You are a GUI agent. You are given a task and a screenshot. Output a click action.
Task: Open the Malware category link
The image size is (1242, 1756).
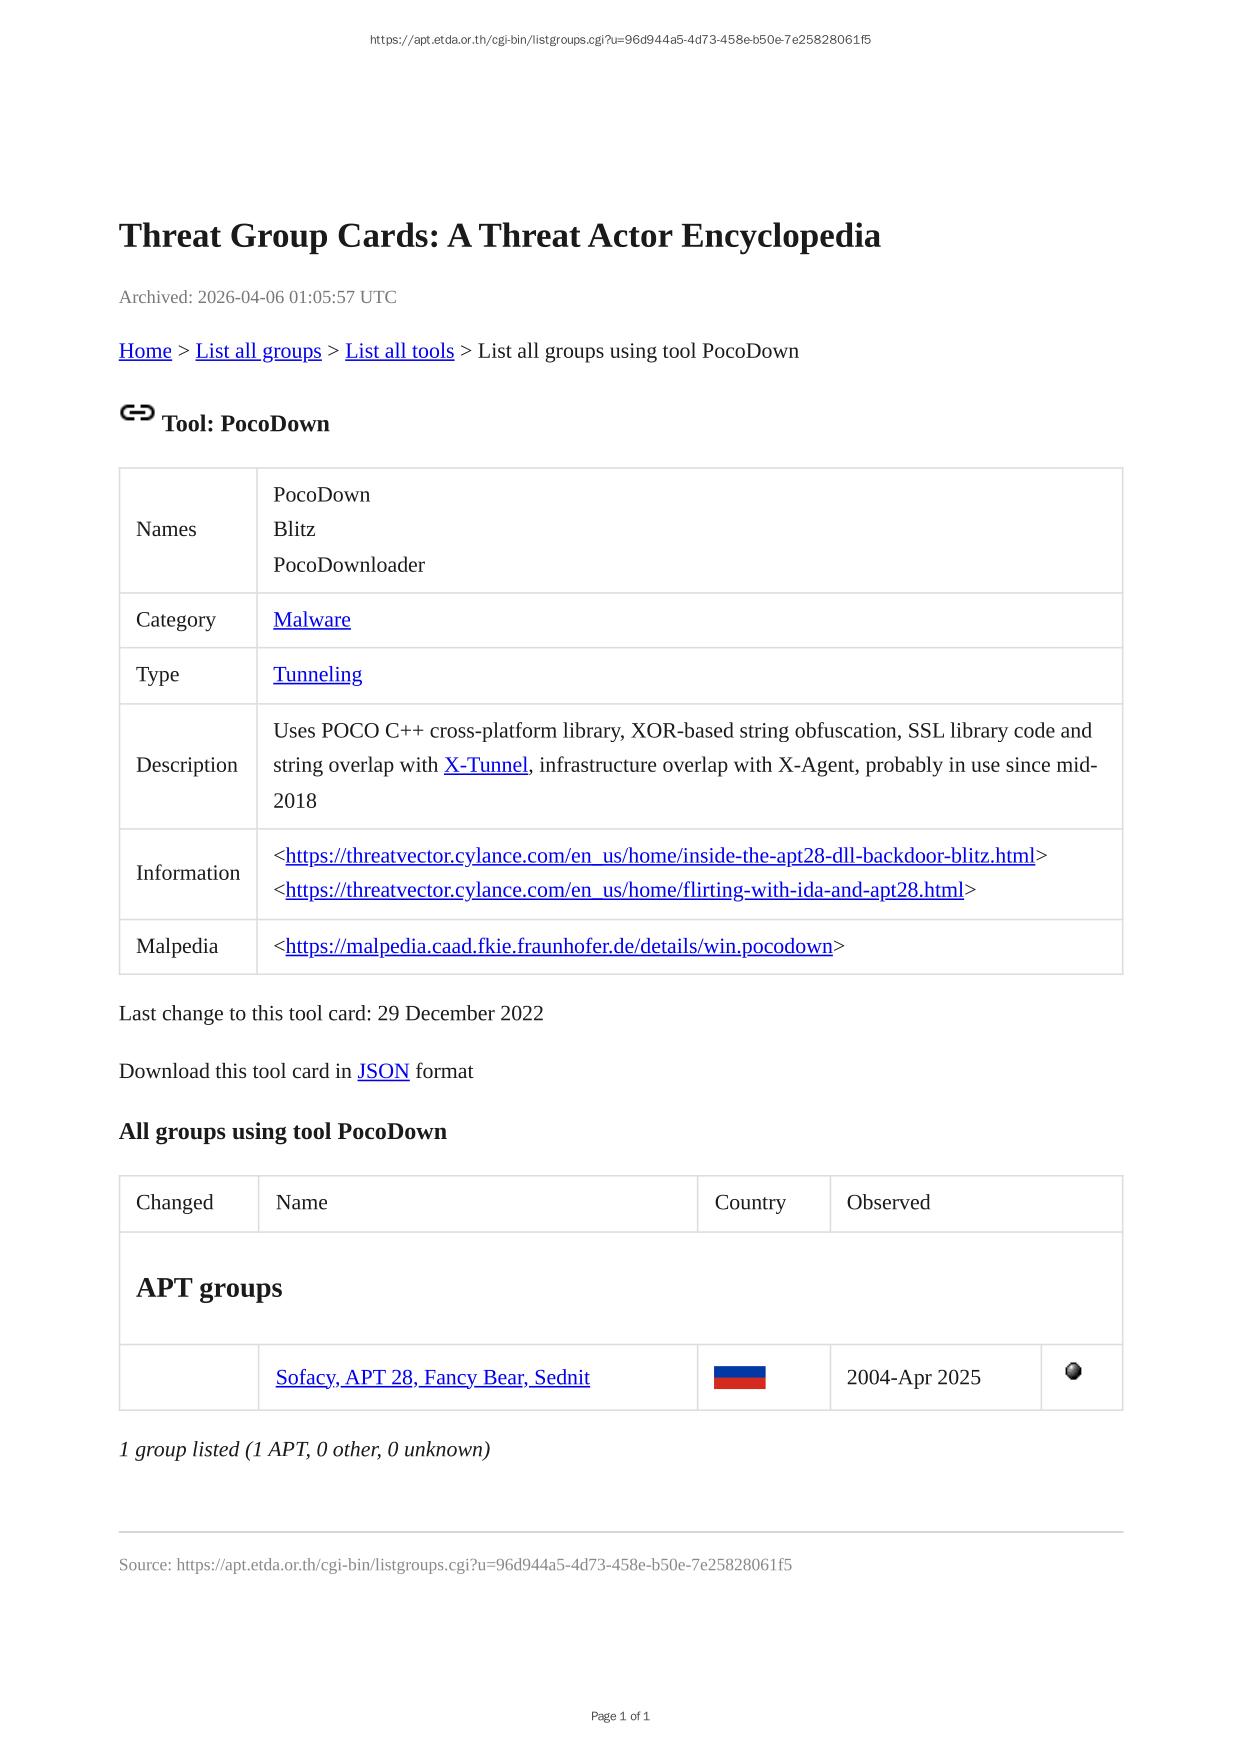tap(312, 620)
